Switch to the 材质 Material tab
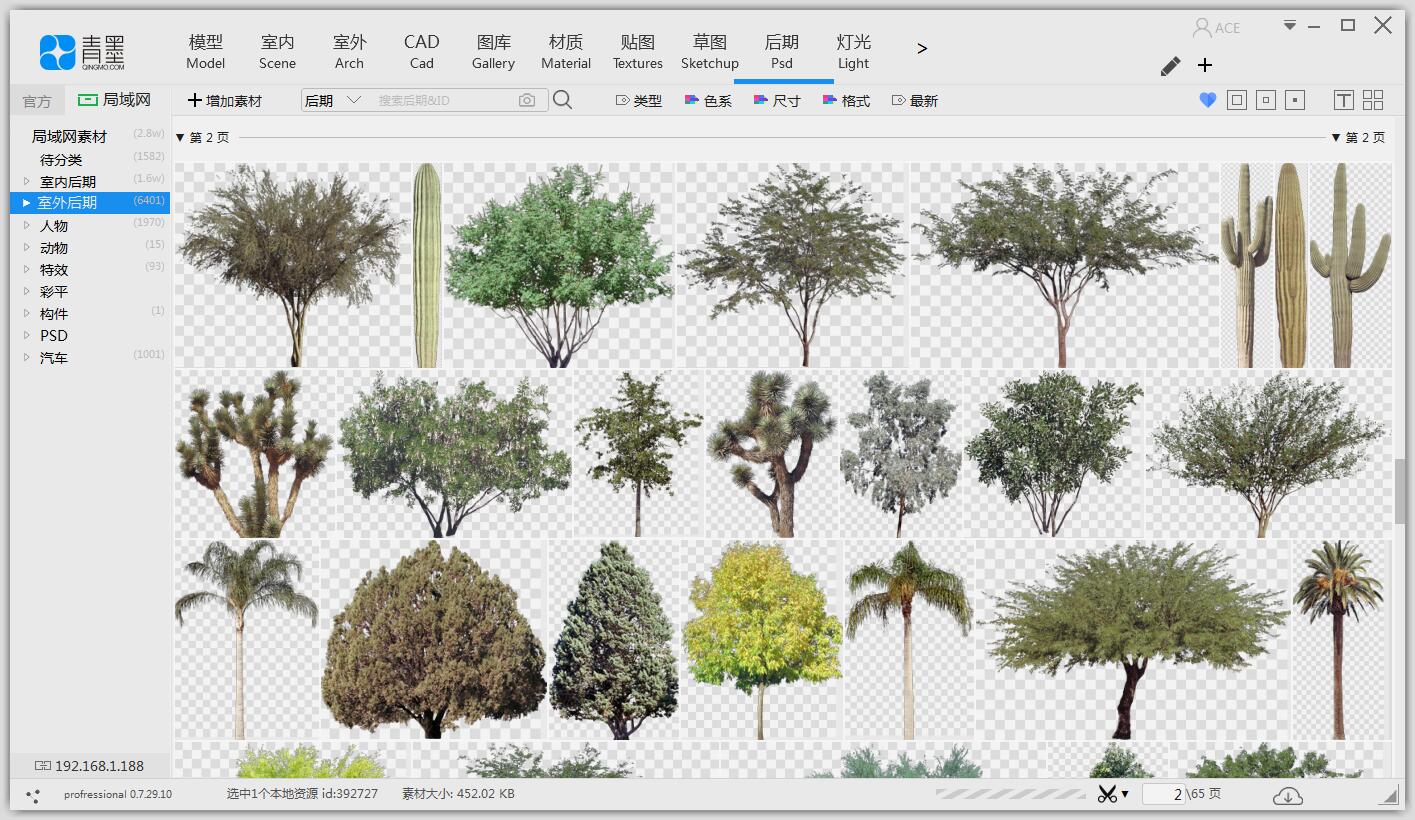 566,51
